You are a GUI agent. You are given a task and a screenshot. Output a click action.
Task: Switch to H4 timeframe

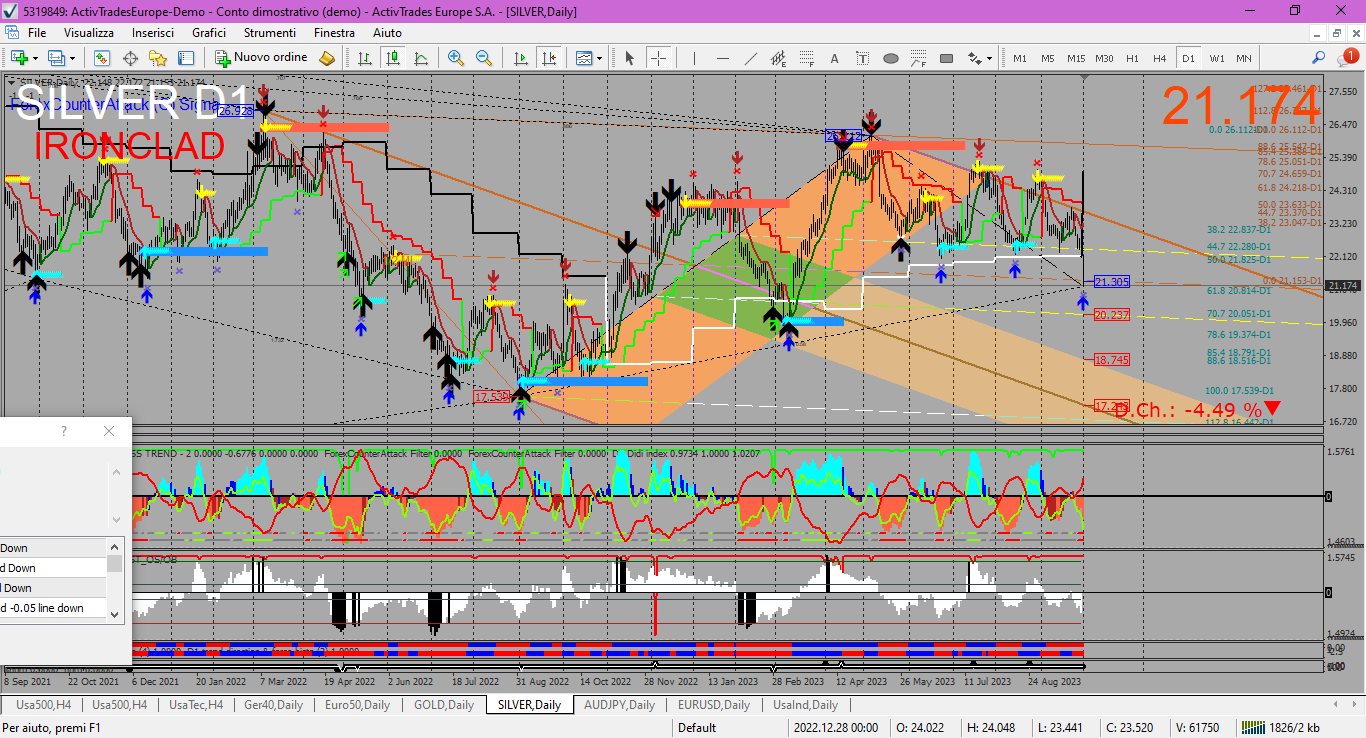[x=1159, y=58]
